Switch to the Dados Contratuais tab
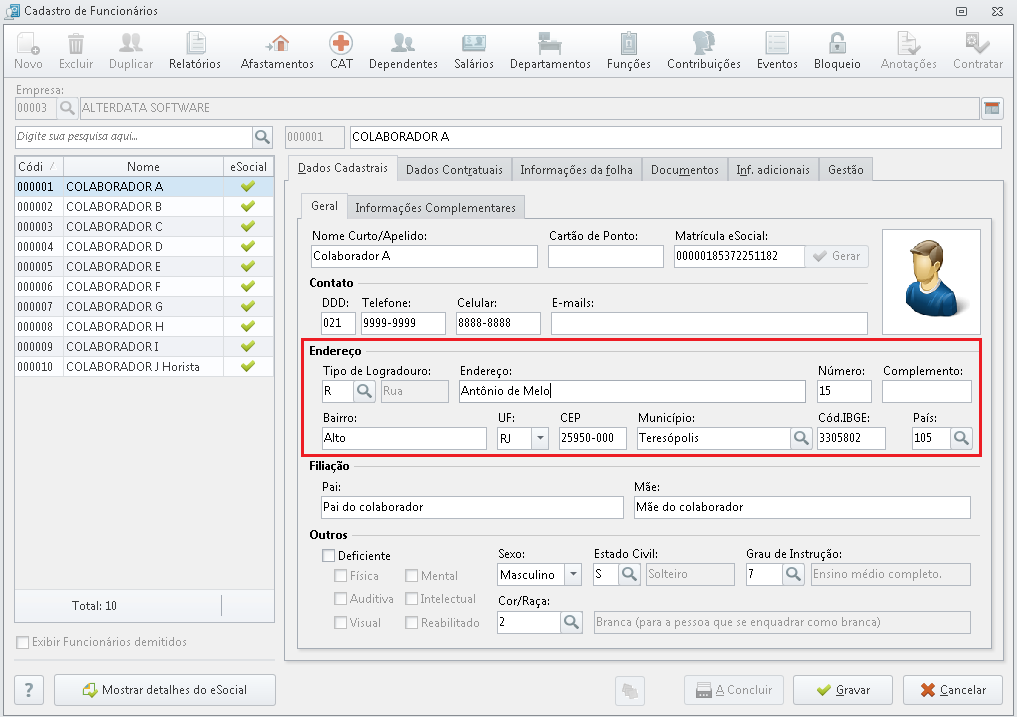 [x=454, y=170]
